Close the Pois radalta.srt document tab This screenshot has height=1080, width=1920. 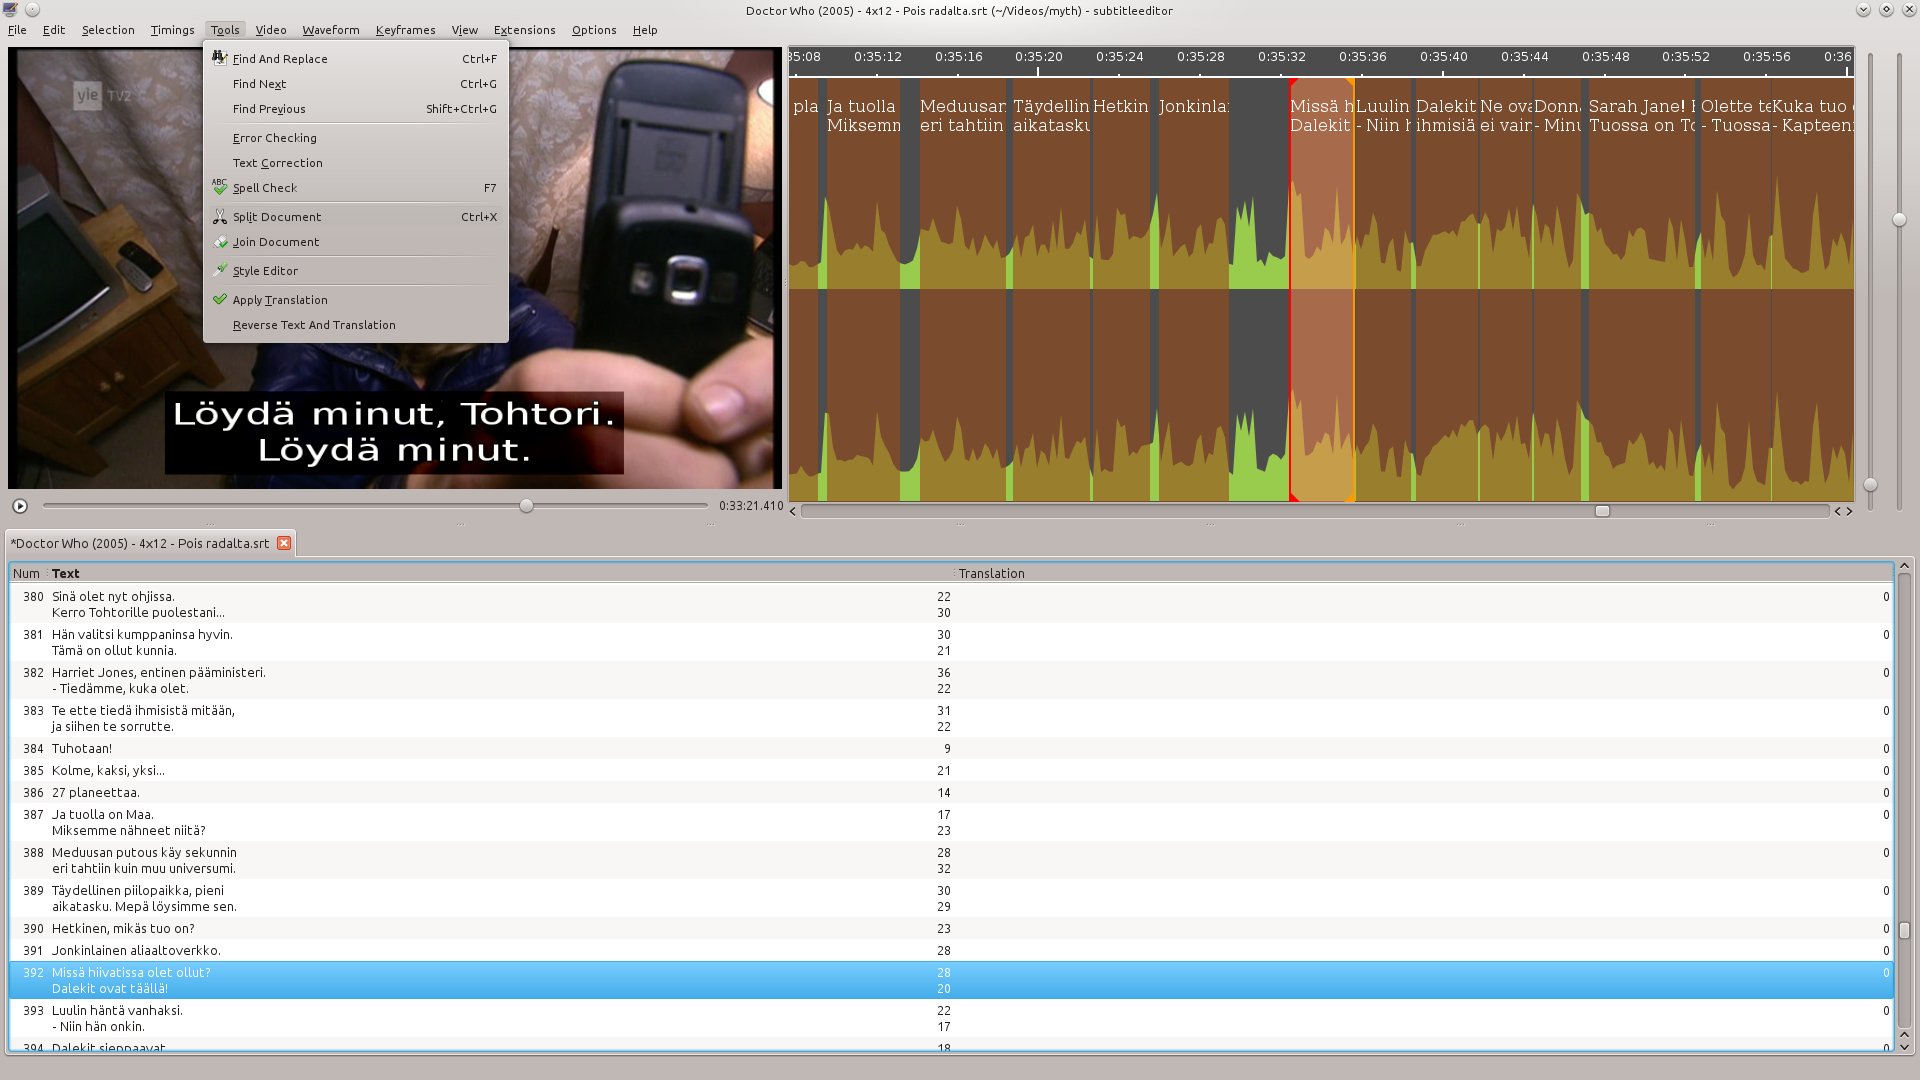click(x=284, y=543)
